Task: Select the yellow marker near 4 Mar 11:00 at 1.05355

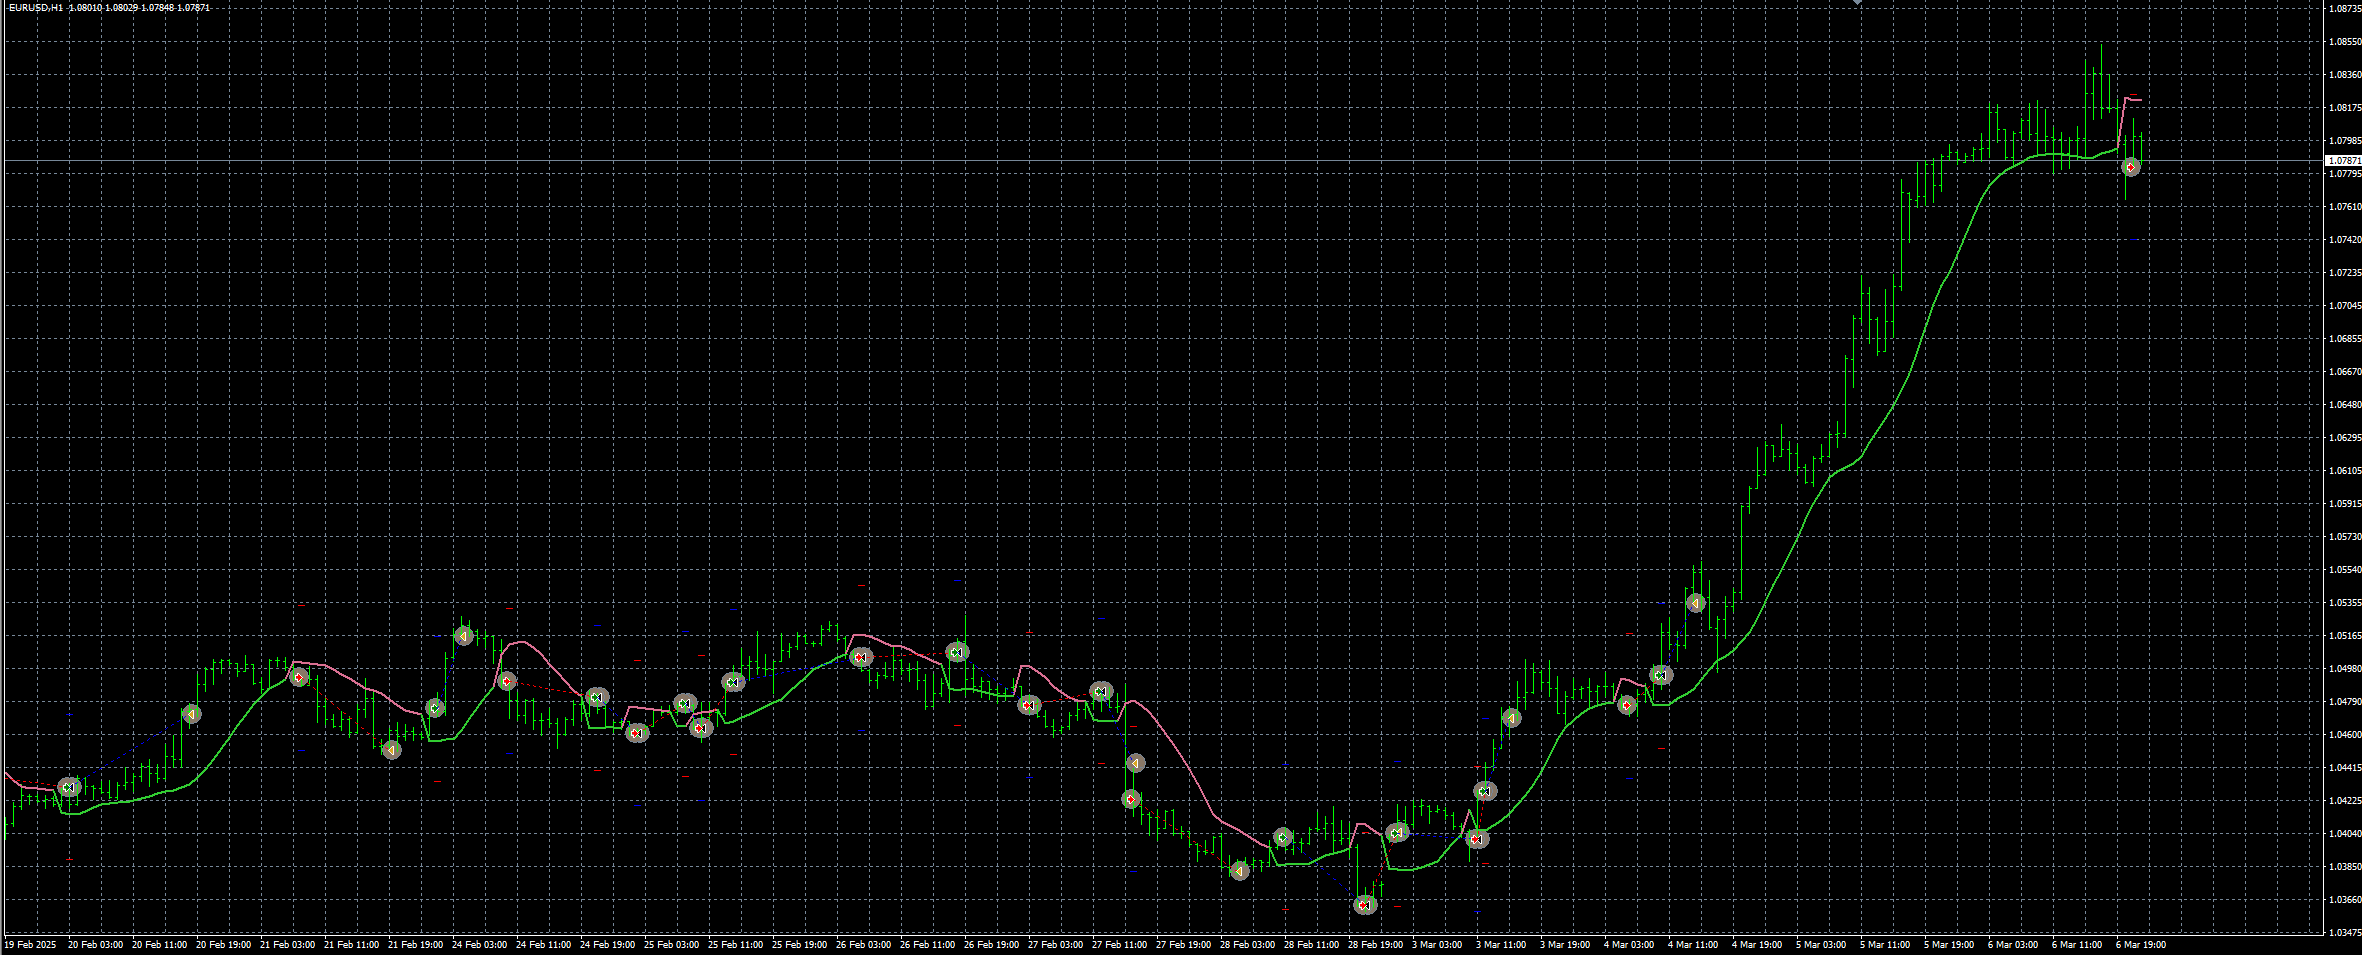Action: click(1695, 603)
